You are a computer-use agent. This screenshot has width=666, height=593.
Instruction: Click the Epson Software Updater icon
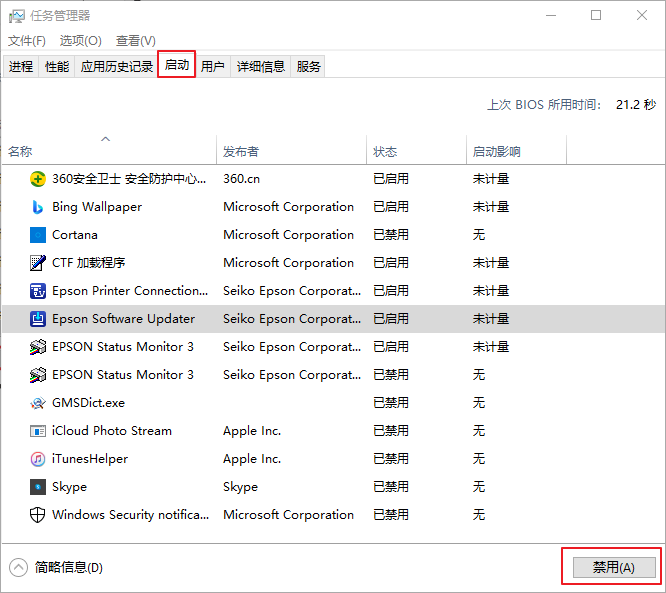click(38, 319)
